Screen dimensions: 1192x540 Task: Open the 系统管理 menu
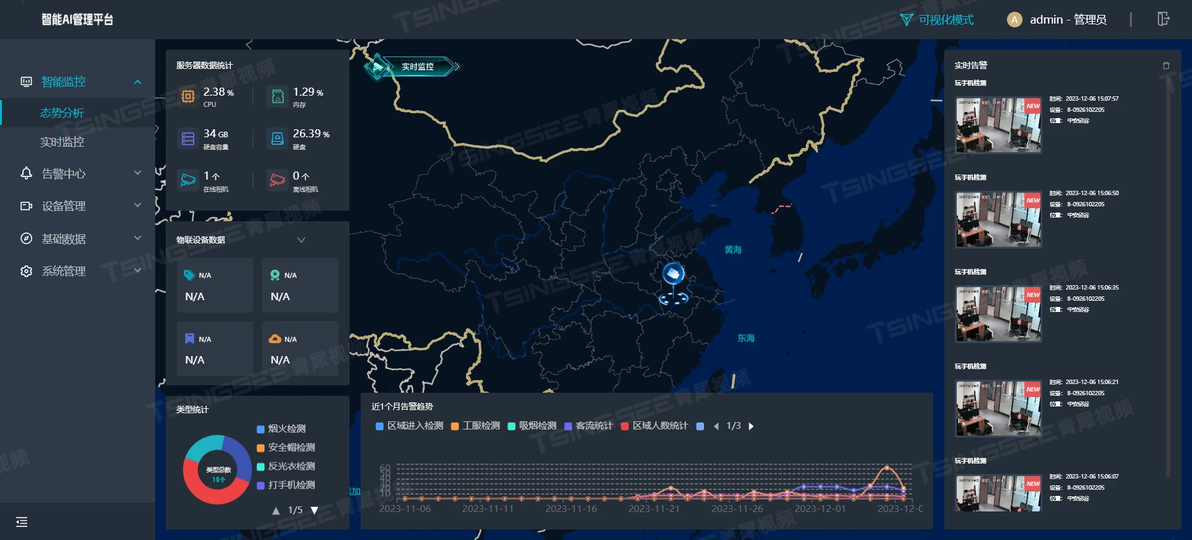78,271
